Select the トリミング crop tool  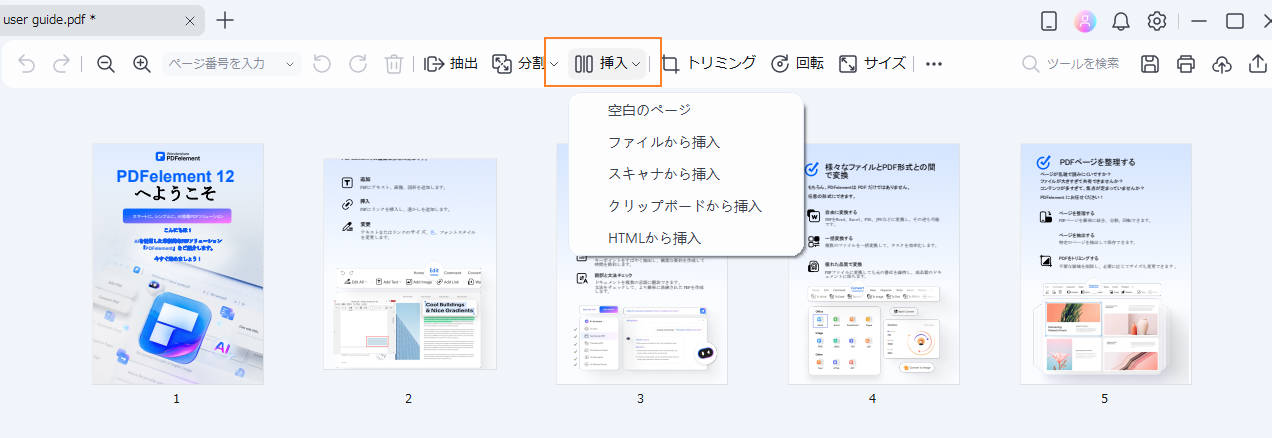(x=709, y=64)
